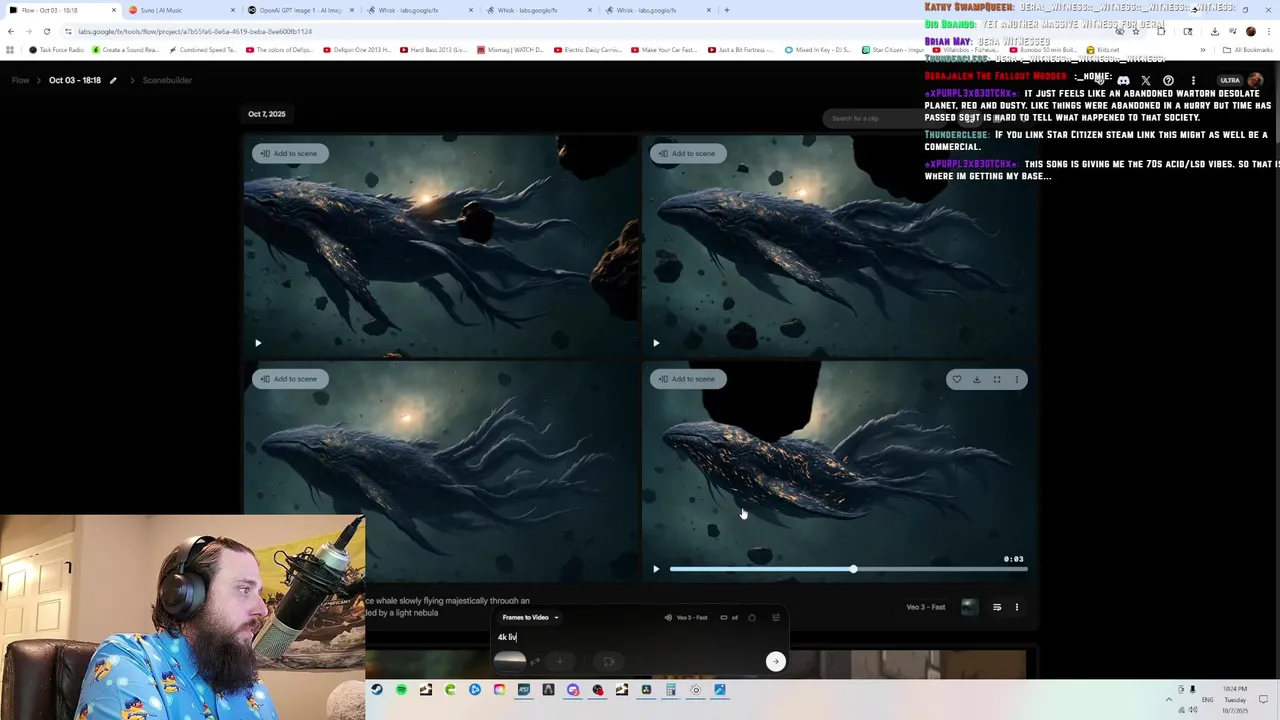Open Discord link icon in header
1280x720 pixels.
(1123, 80)
